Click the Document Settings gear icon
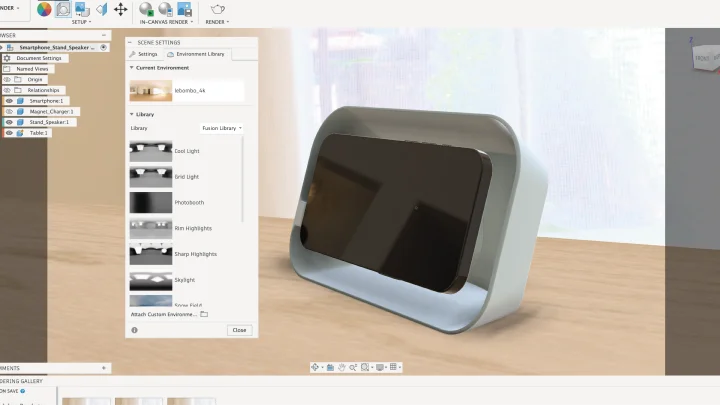Image resolution: width=720 pixels, height=405 pixels. coord(7,58)
